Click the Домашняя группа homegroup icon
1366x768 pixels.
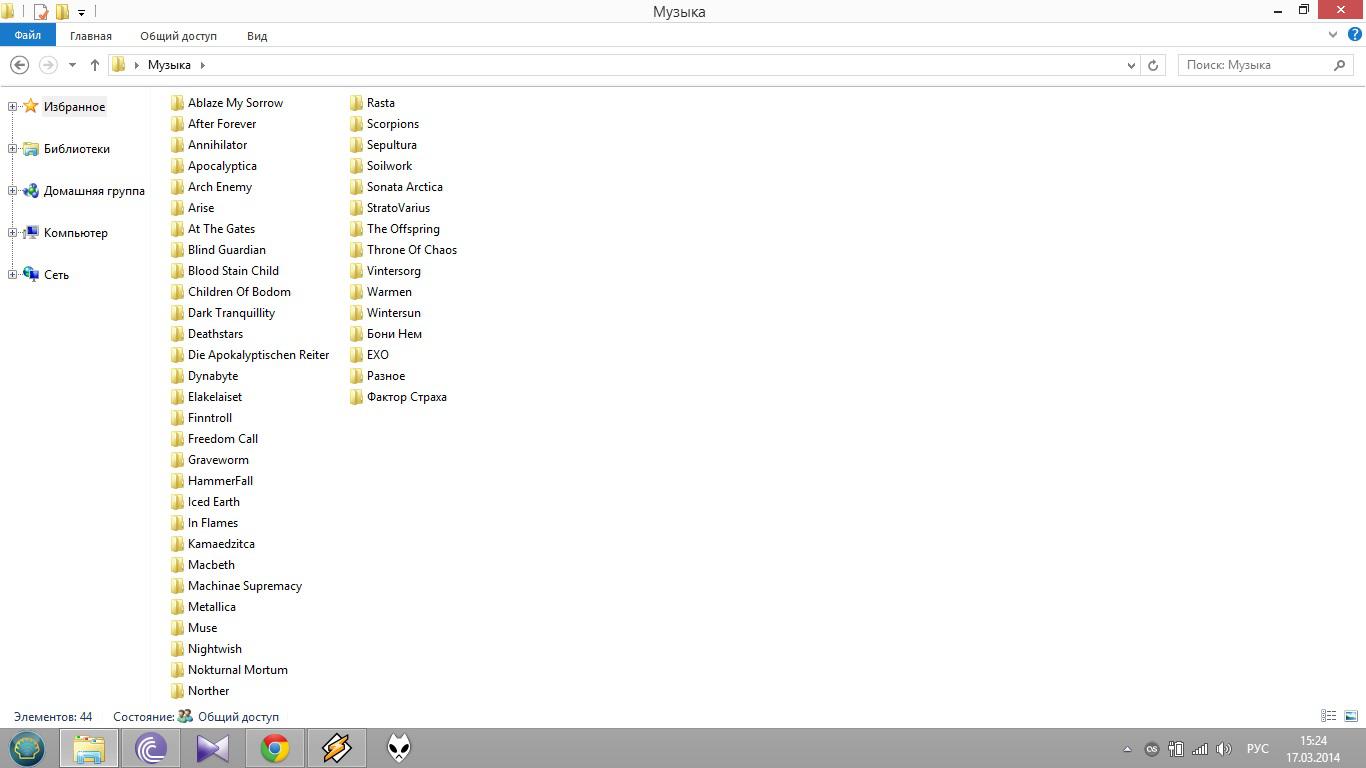point(31,191)
